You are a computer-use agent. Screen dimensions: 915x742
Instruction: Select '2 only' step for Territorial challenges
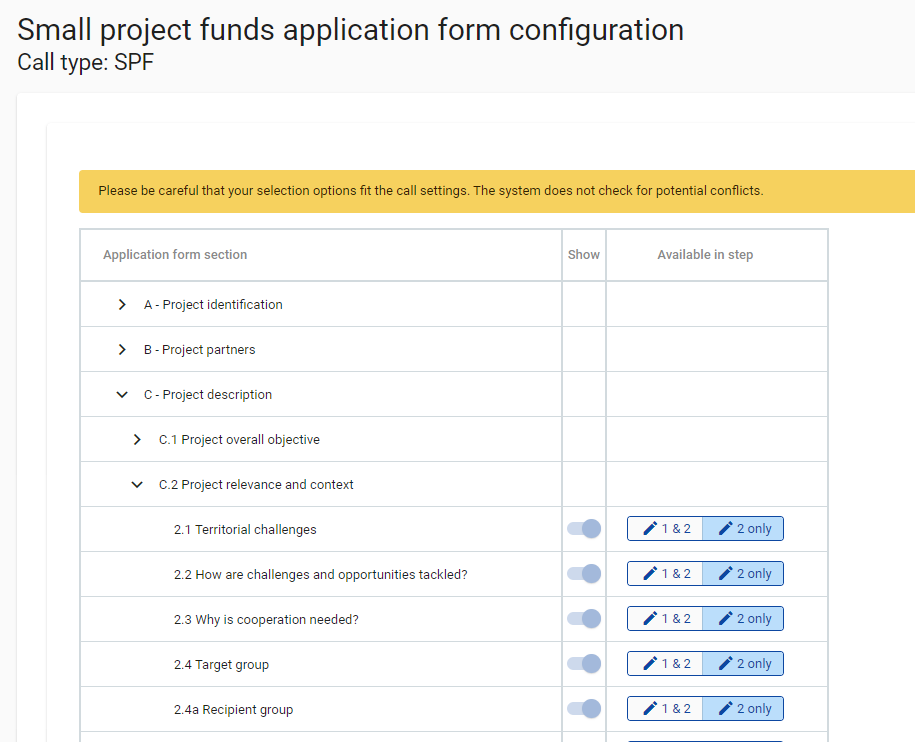coord(744,529)
